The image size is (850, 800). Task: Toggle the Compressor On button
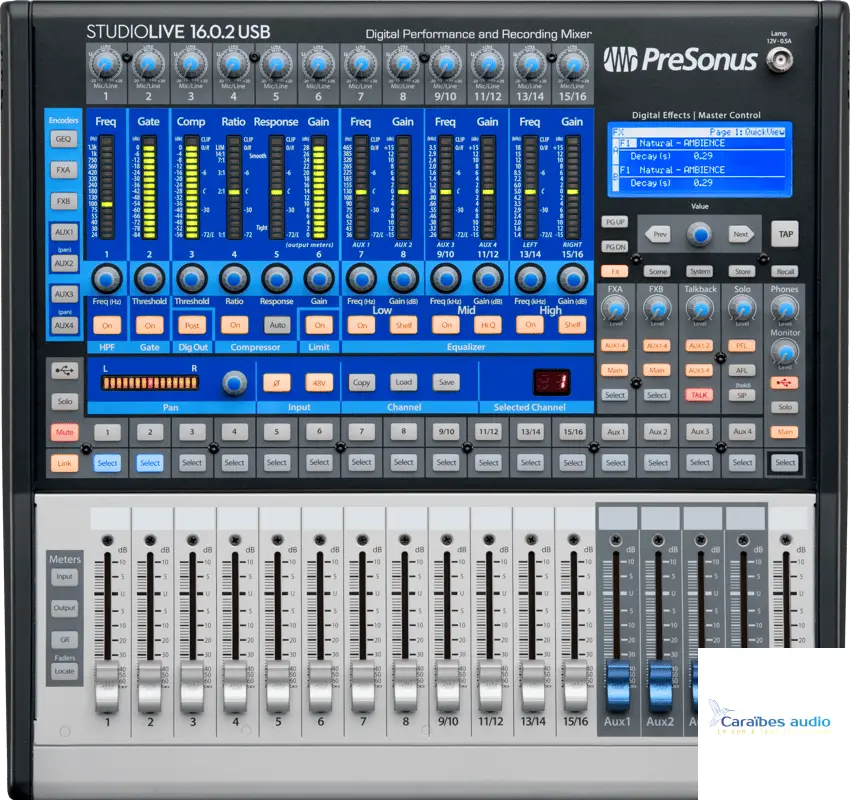[x=235, y=325]
